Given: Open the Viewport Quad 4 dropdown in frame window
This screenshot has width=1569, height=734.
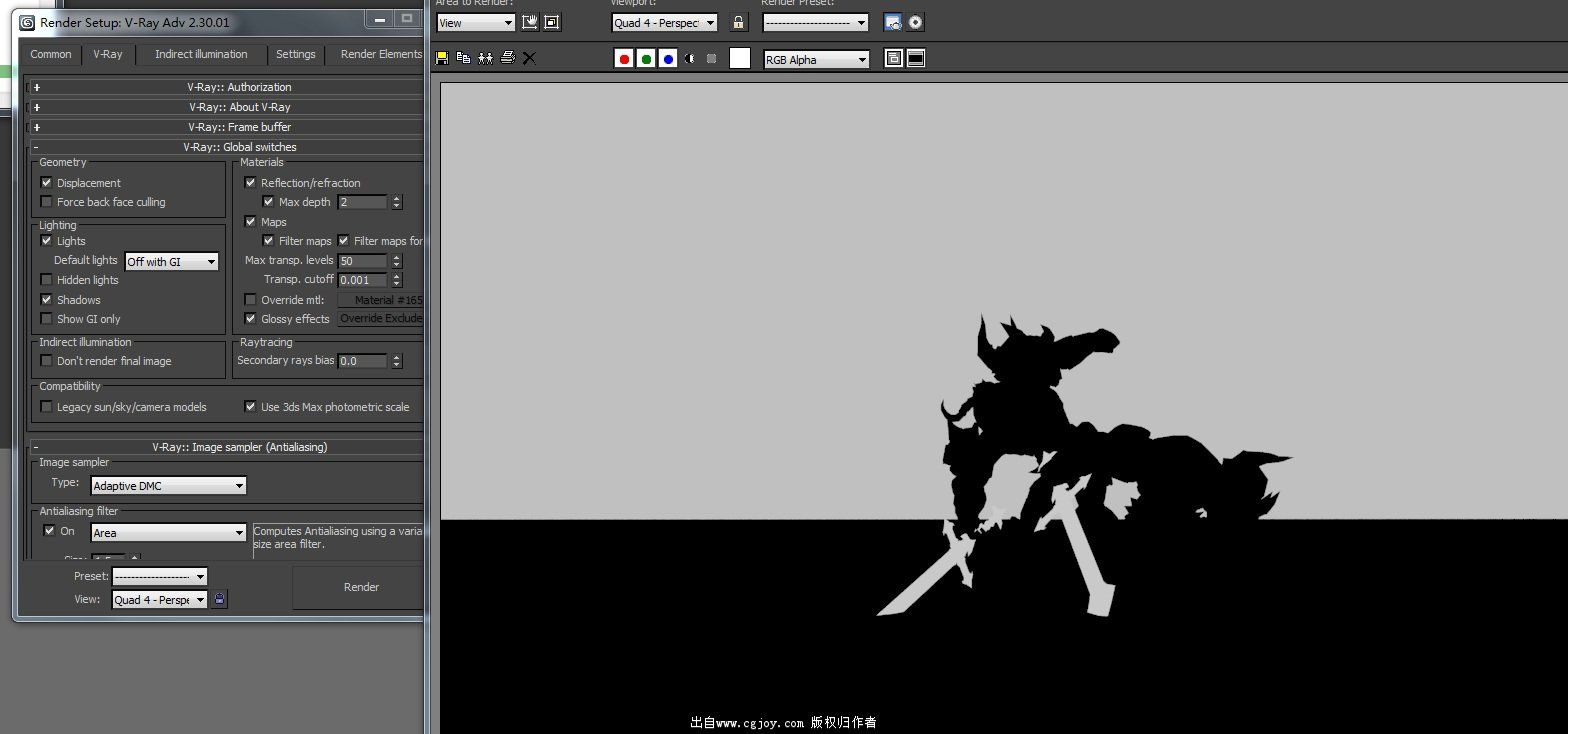Looking at the screenshot, I should click(665, 23).
